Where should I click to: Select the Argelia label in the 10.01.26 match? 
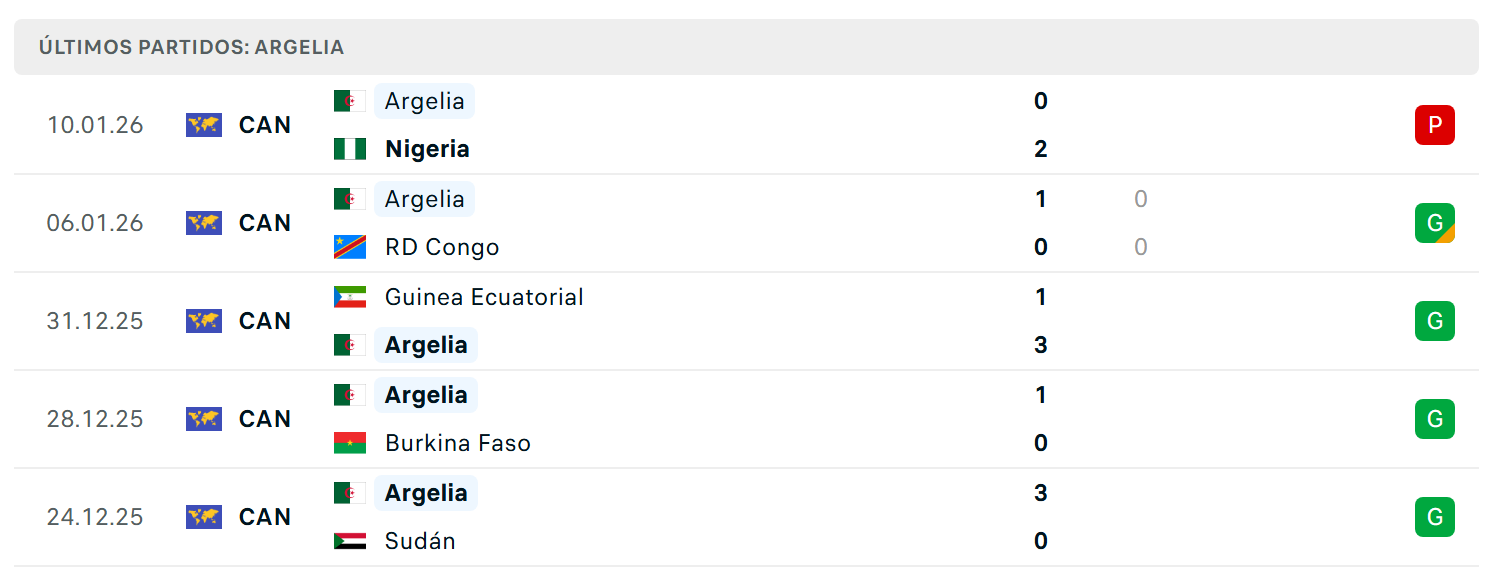coord(424,101)
